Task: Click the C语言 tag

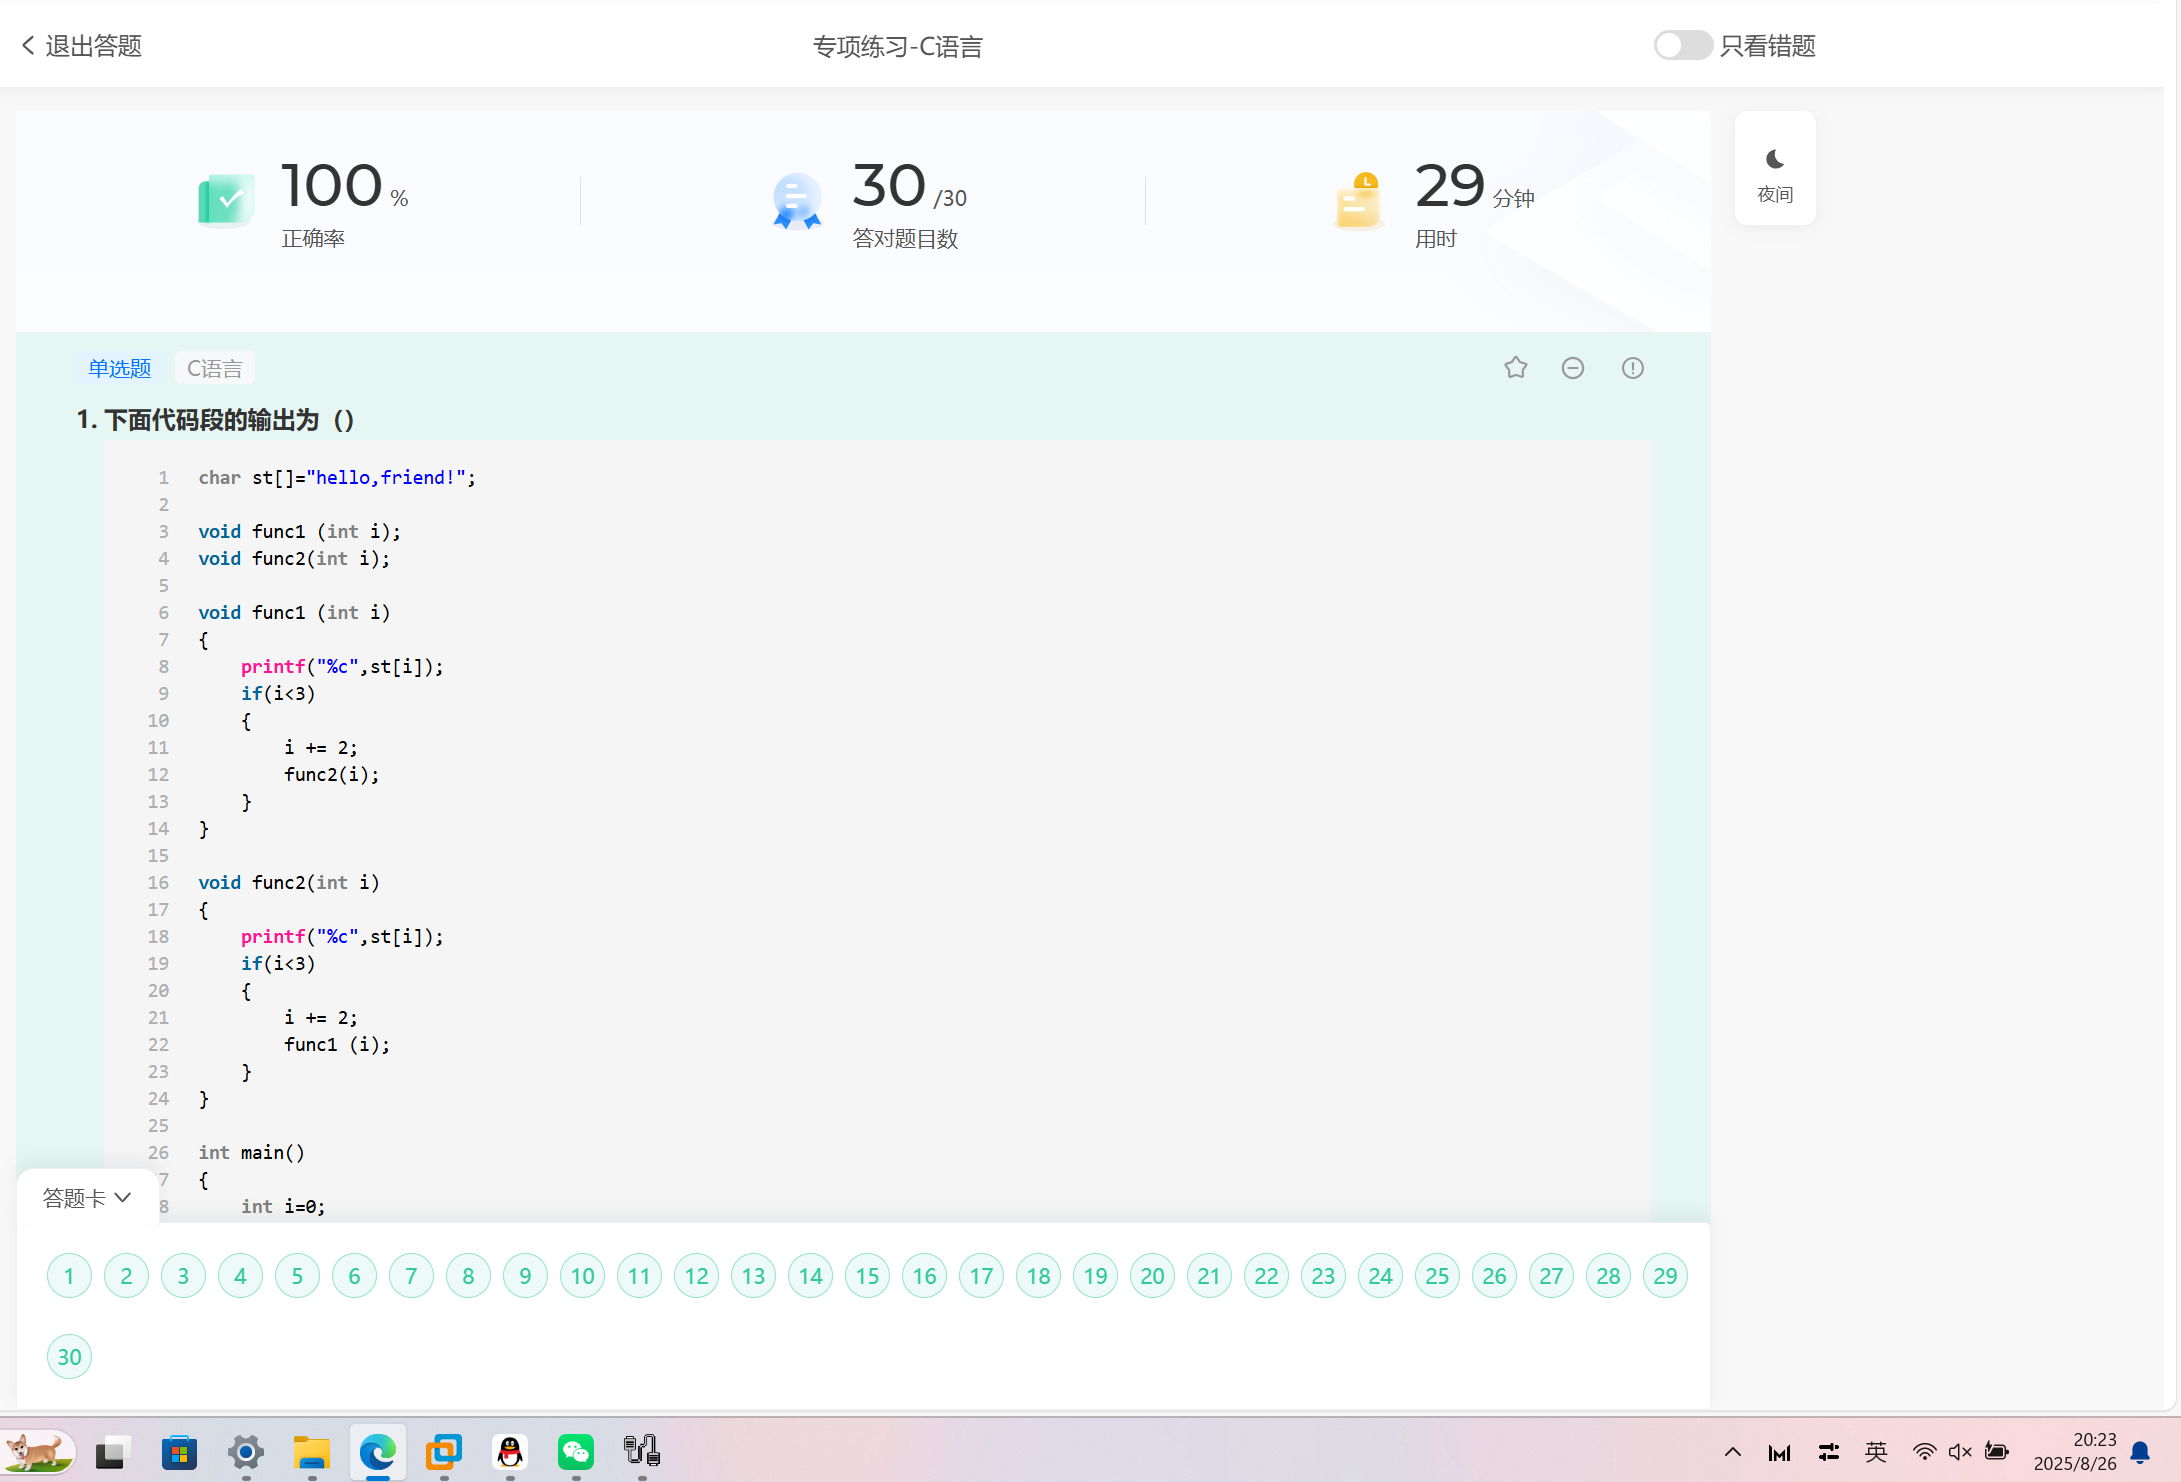Action: (215, 368)
